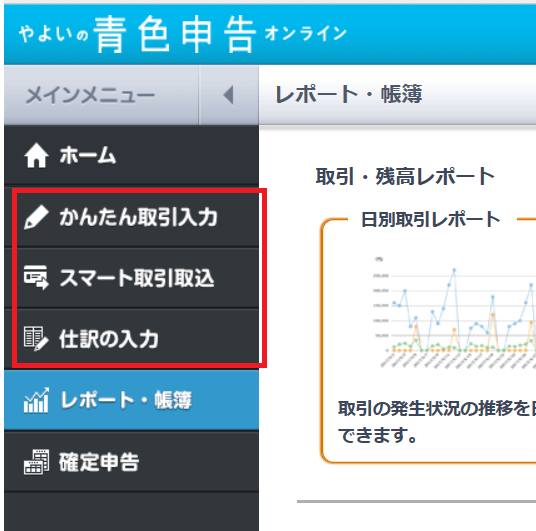Viewport: 536px width, 531px height.
Task: Open the ホーム menu item
Action: tap(131, 156)
